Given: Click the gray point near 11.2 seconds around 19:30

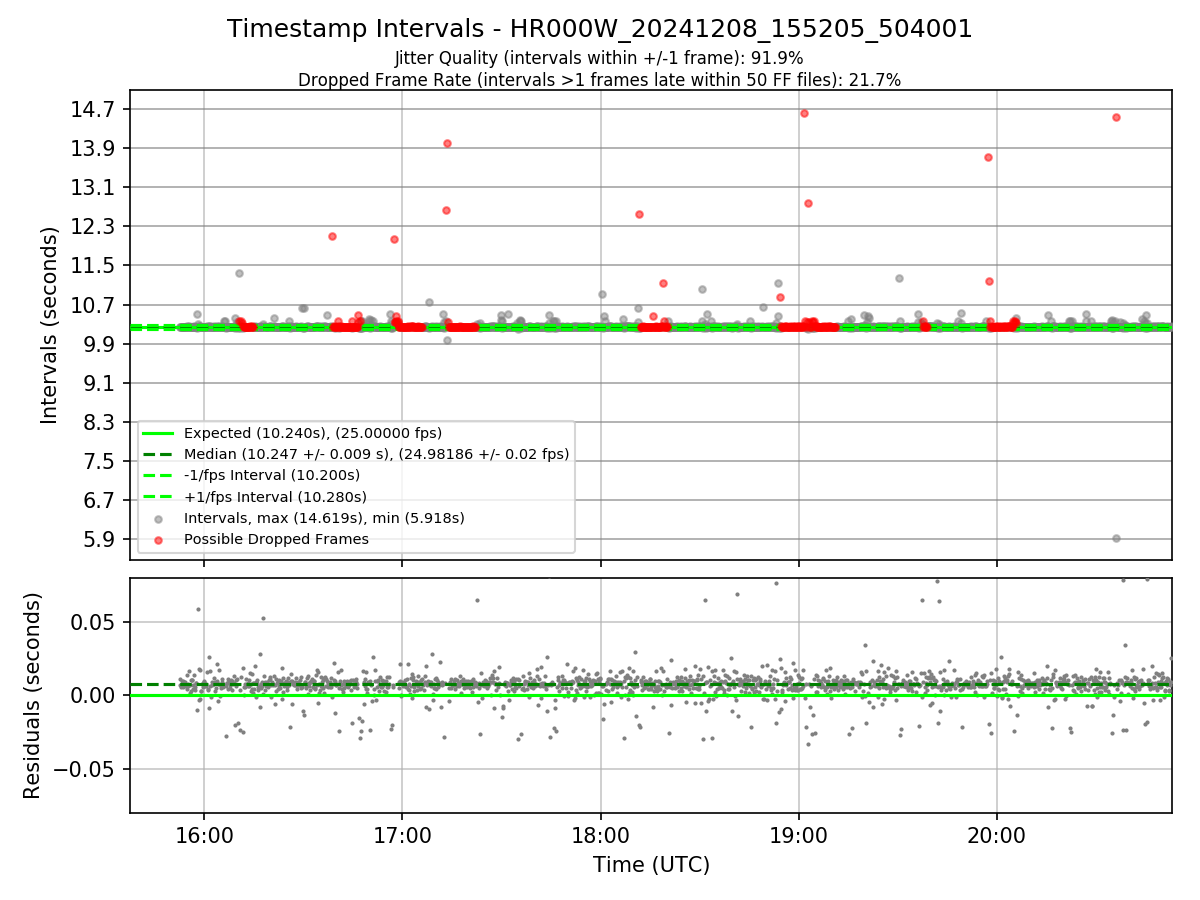Looking at the screenshot, I should tap(899, 278).
